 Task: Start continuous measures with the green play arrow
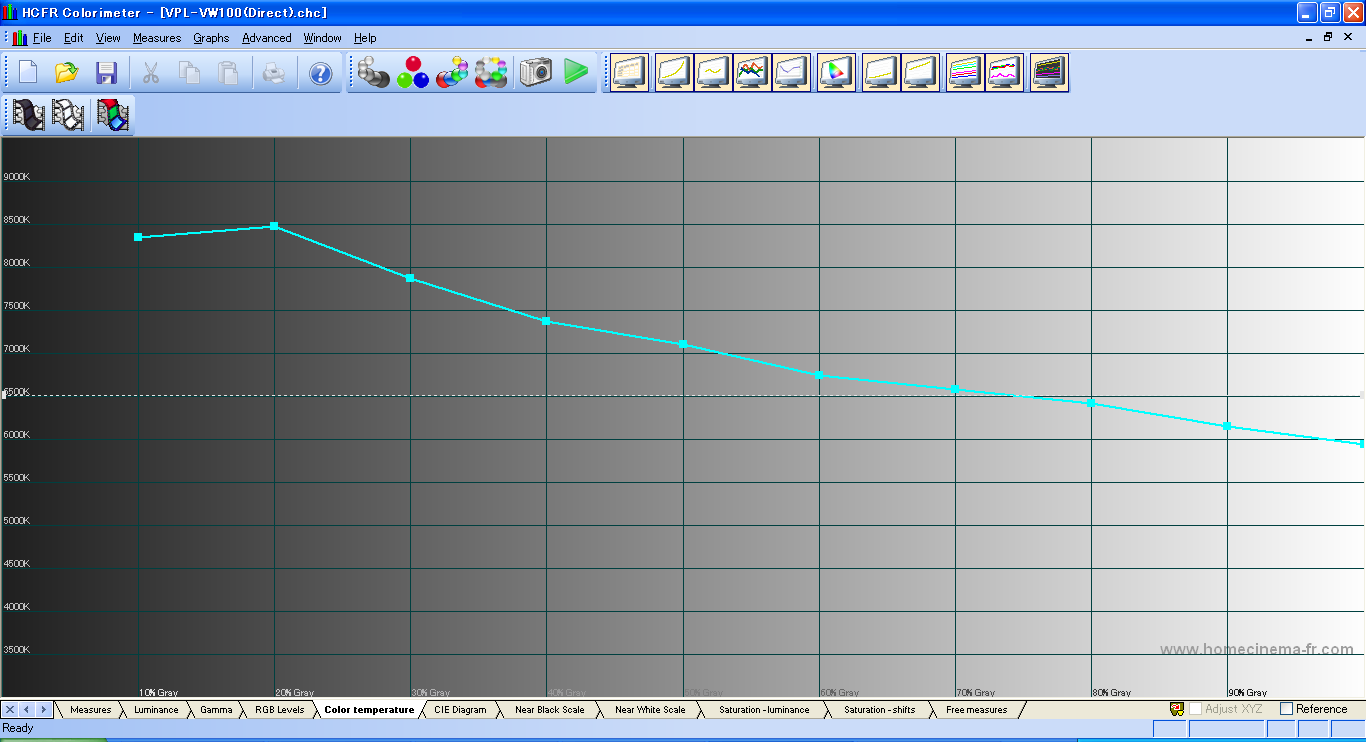click(576, 72)
